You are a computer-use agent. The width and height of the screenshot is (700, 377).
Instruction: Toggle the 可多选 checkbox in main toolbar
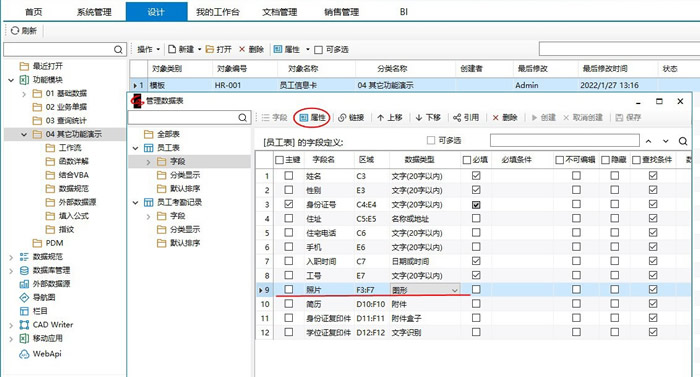(318, 50)
